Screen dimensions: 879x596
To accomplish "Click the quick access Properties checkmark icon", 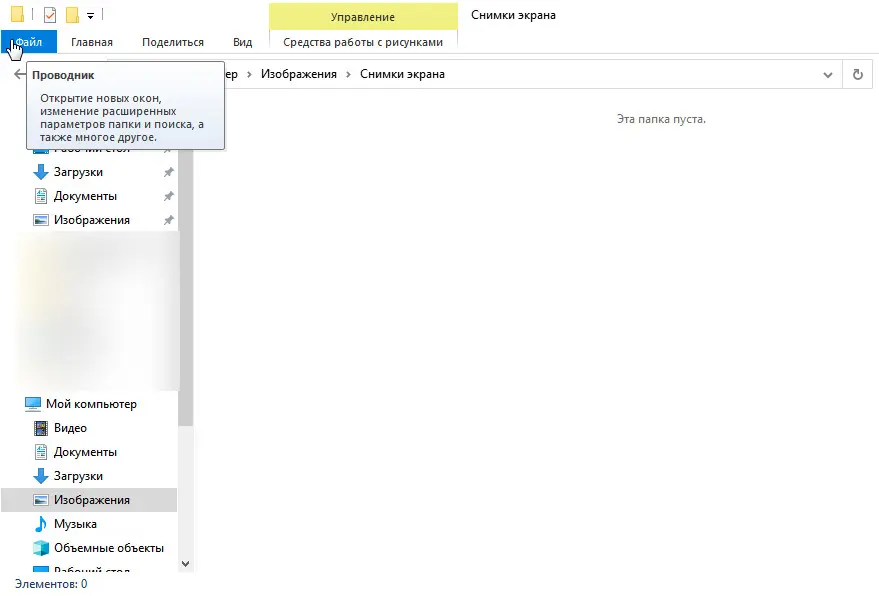I will [x=50, y=15].
